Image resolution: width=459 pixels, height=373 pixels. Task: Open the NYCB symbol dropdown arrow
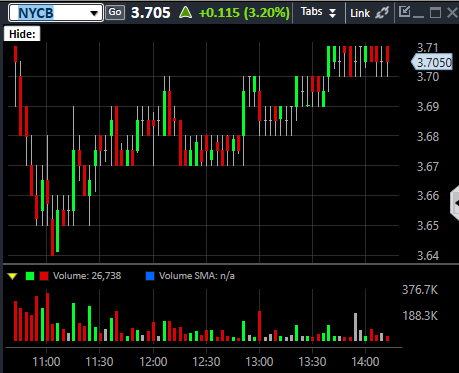(94, 13)
